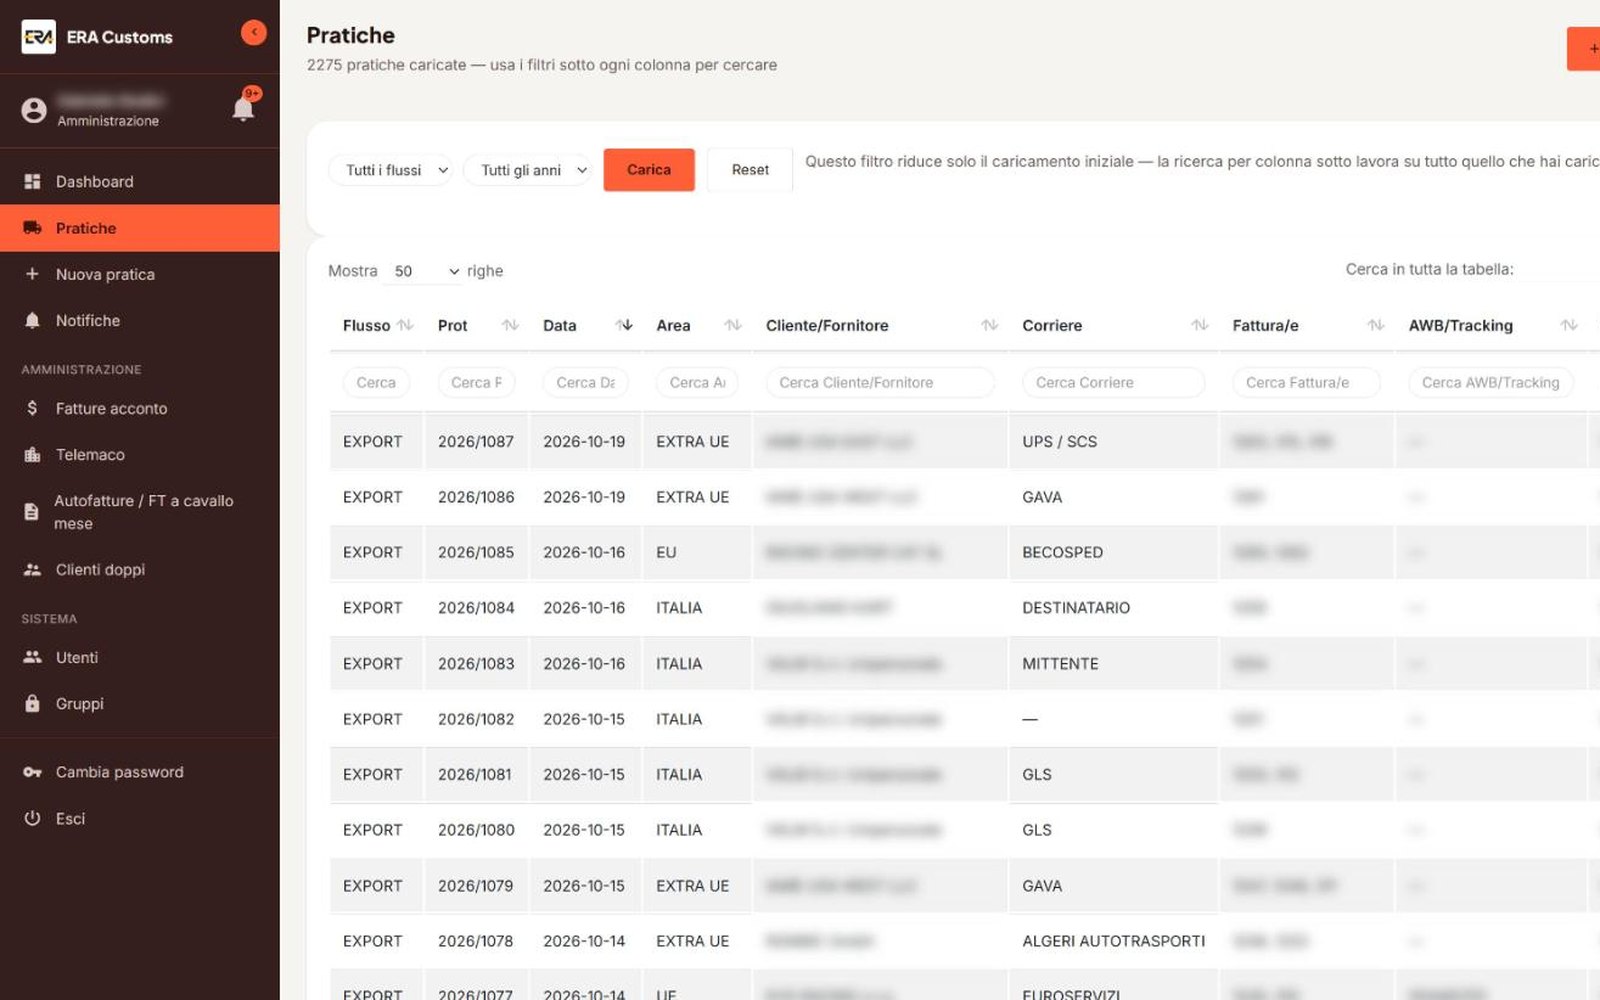
Task: Collapse the sidebar with the orange arrow
Action: click(x=254, y=33)
